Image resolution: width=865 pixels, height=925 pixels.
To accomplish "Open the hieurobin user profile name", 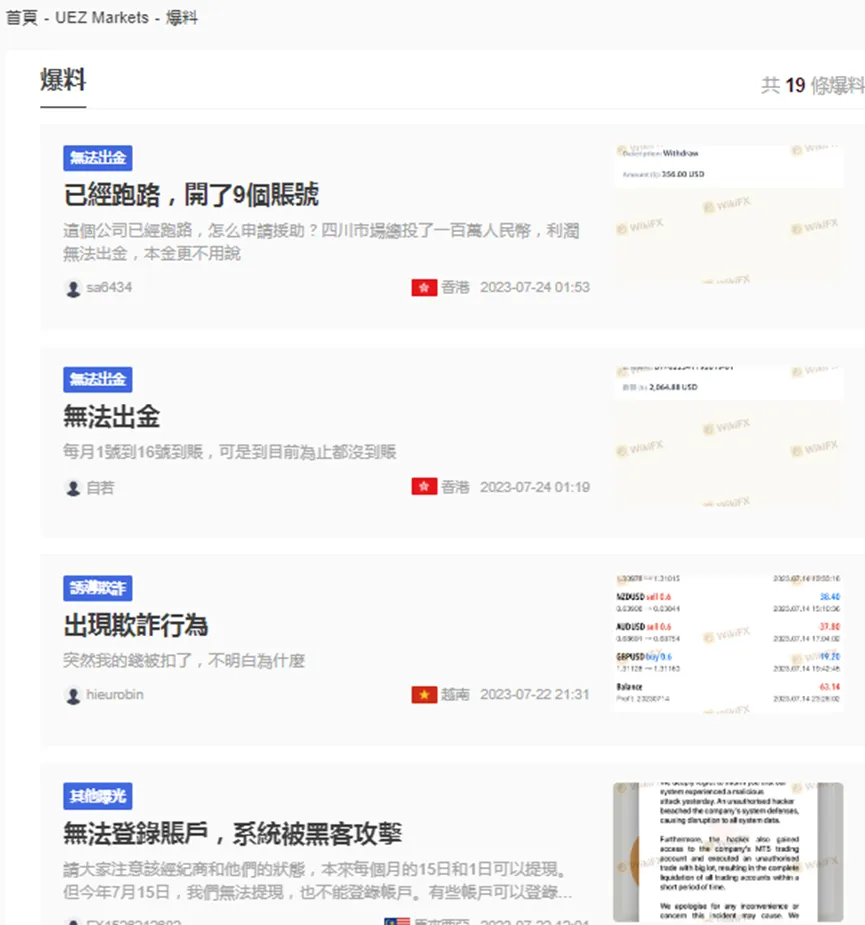I will pyautogui.click(x=115, y=694).
